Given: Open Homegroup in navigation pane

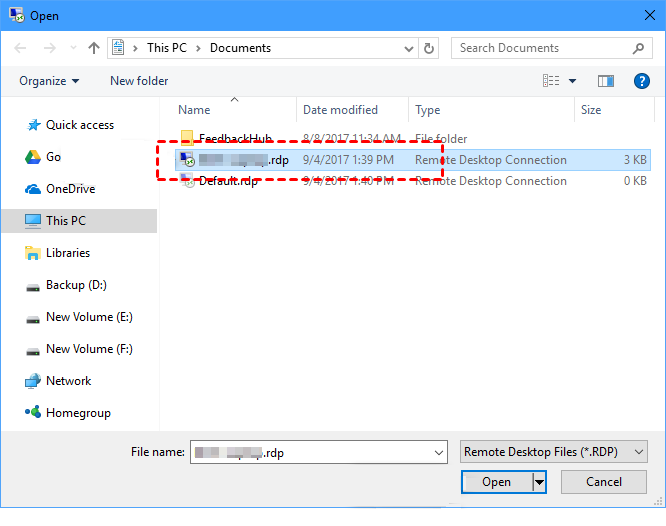Looking at the screenshot, I should [78, 413].
